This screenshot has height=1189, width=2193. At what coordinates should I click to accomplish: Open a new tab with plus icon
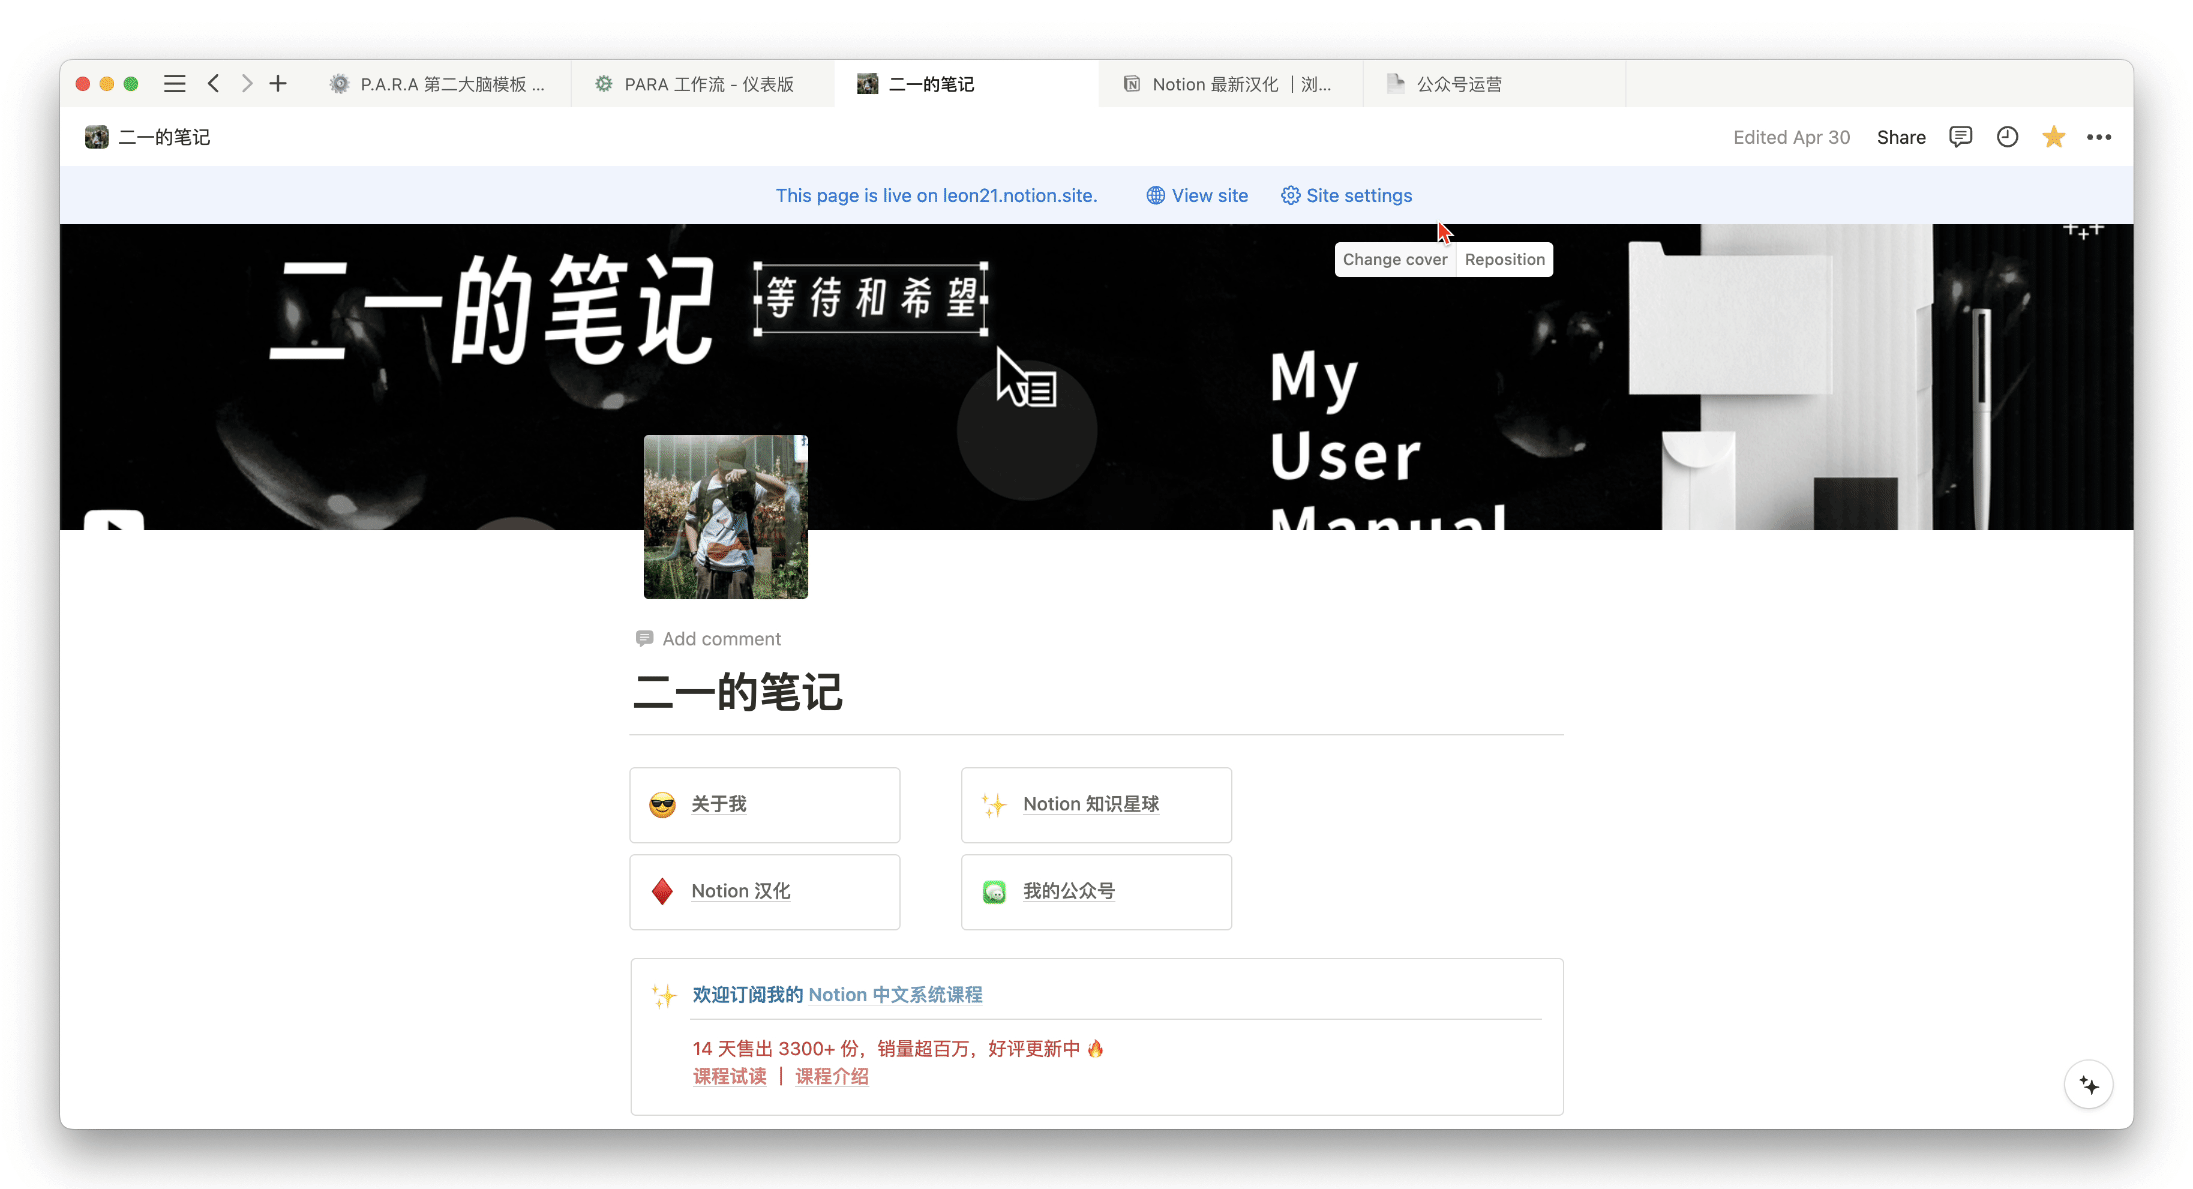pyautogui.click(x=278, y=84)
